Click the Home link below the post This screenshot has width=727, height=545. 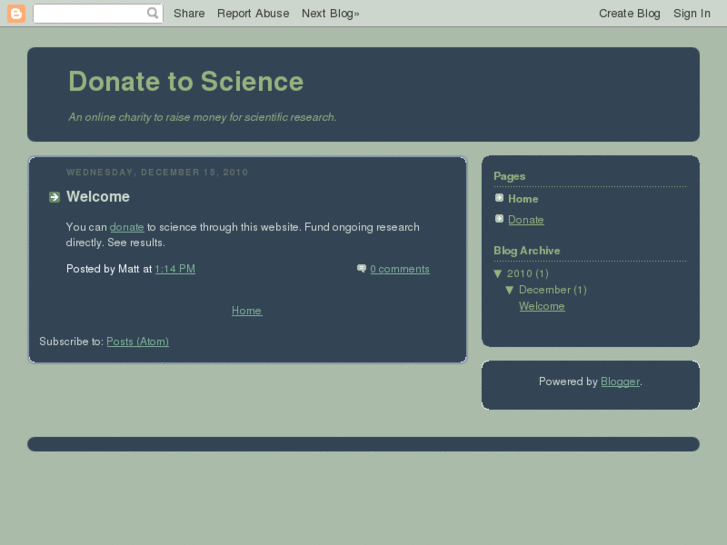click(x=247, y=311)
